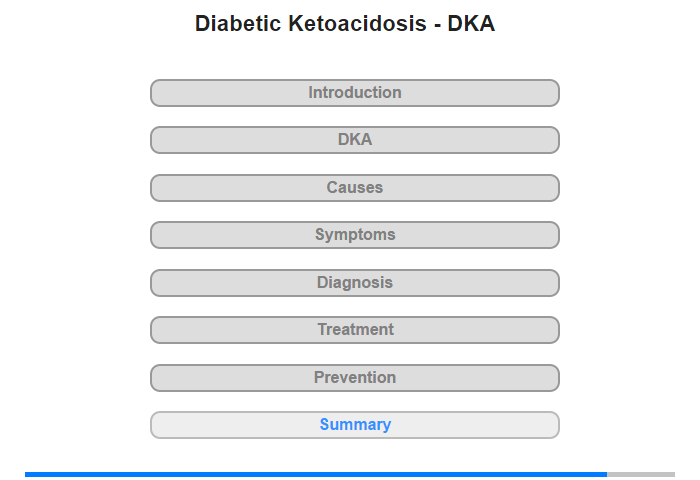Go to the Causes section
700x480 pixels.
point(354,188)
